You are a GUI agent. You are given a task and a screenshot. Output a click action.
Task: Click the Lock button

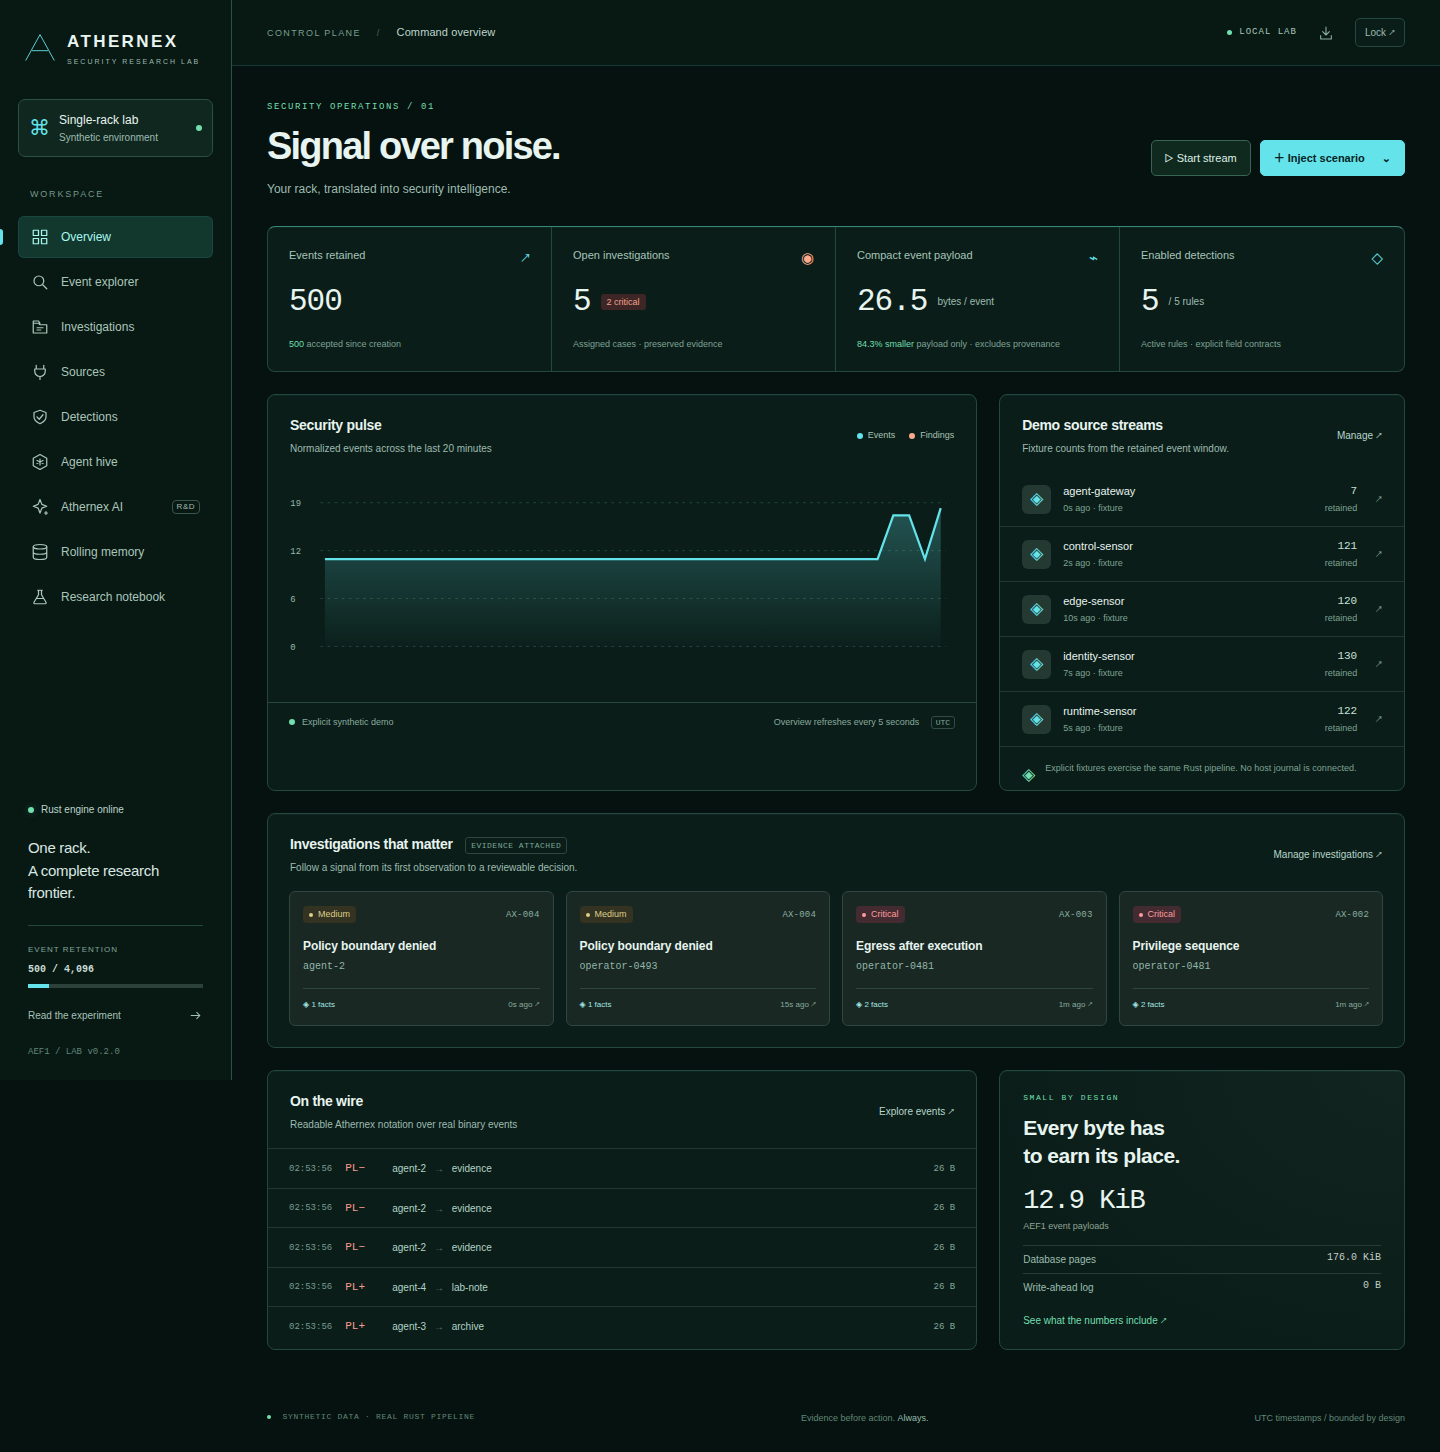click(x=1380, y=32)
